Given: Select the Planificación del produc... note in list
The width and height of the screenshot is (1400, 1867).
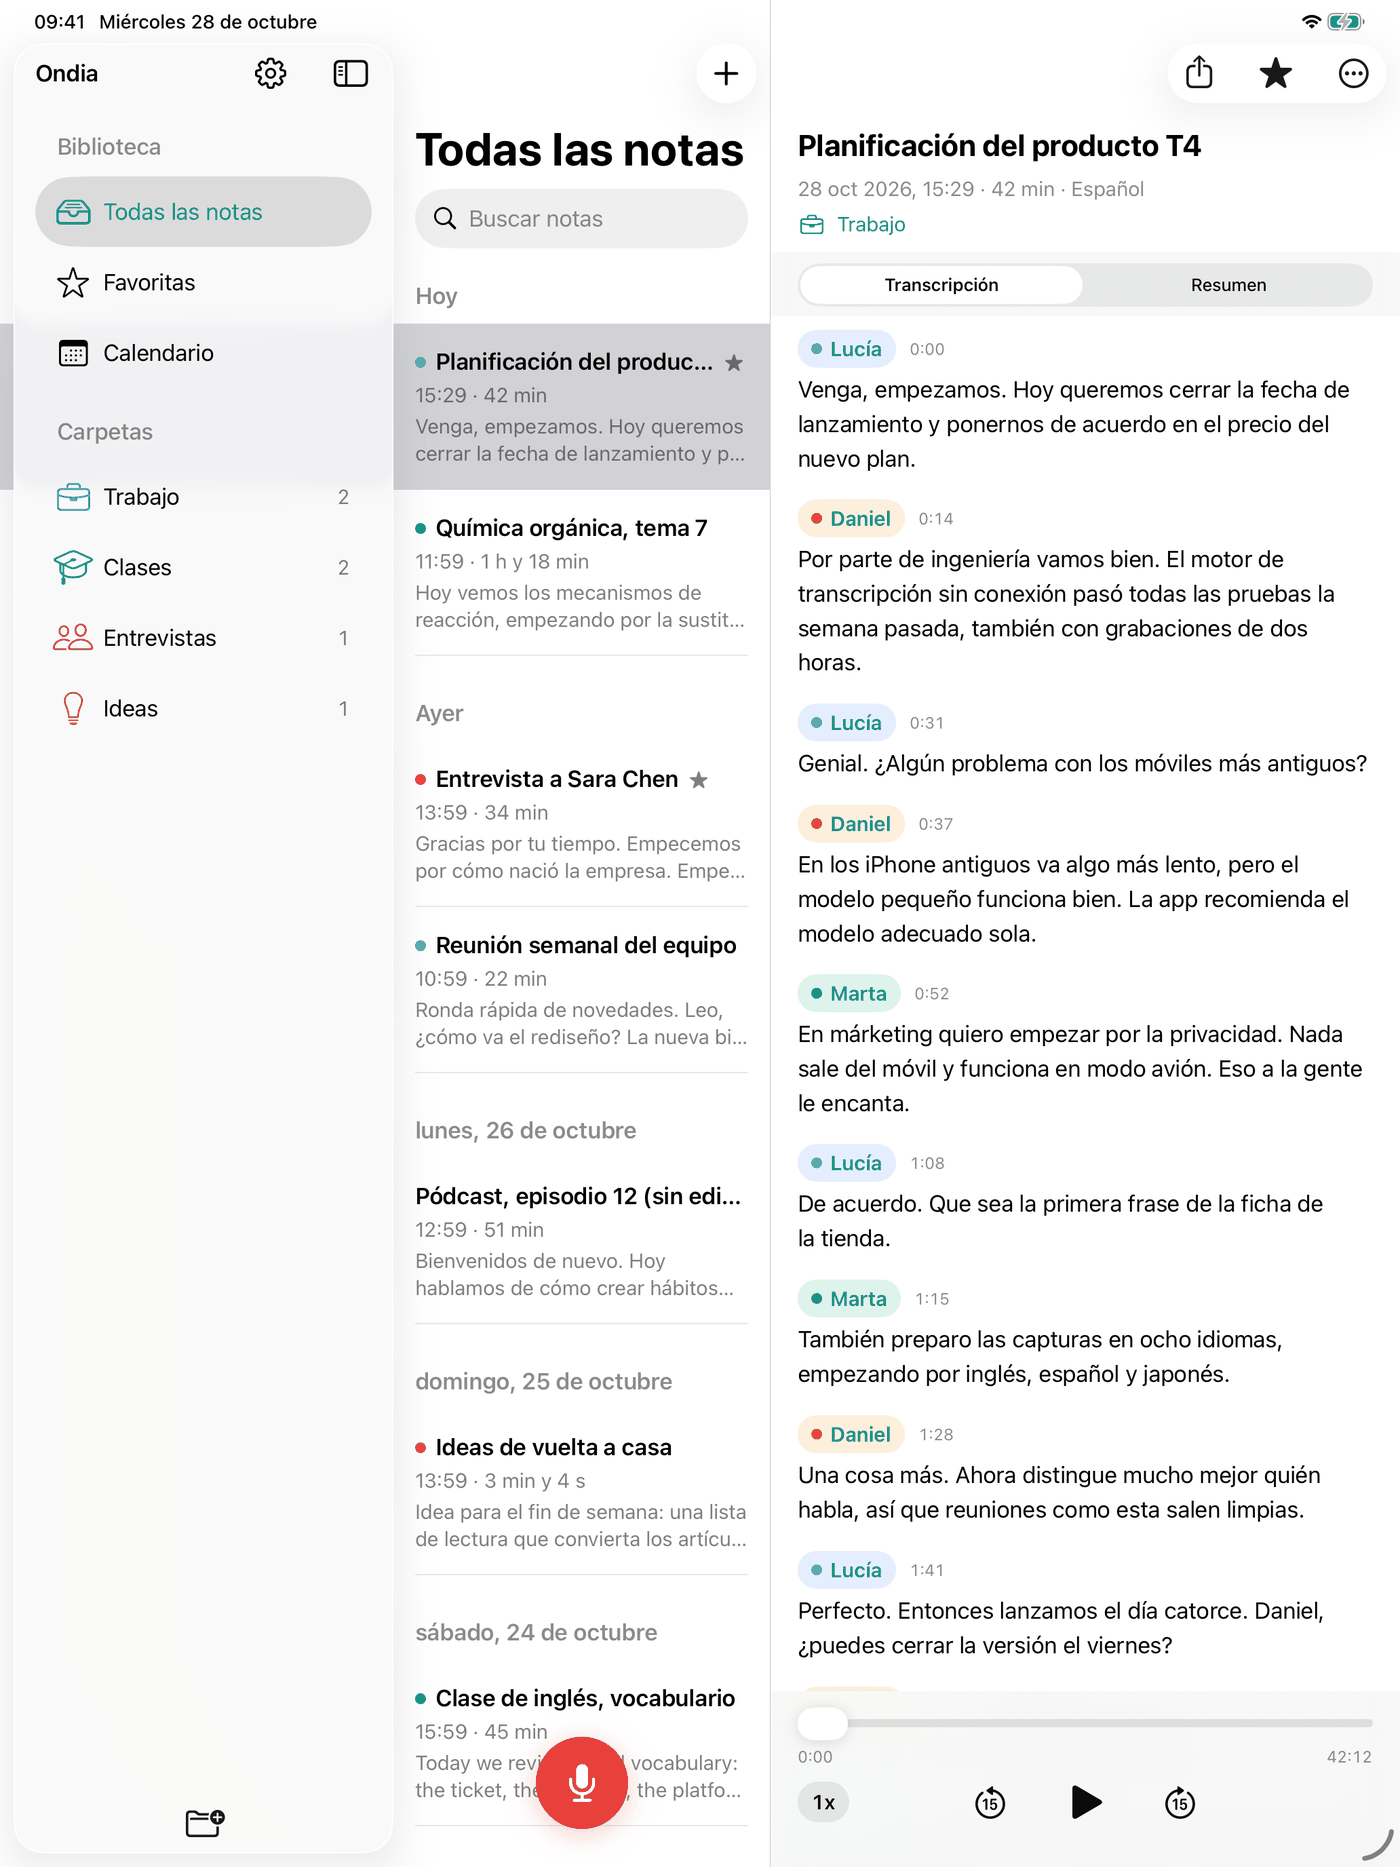Looking at the screenshot, I should (x=581, y=407).
